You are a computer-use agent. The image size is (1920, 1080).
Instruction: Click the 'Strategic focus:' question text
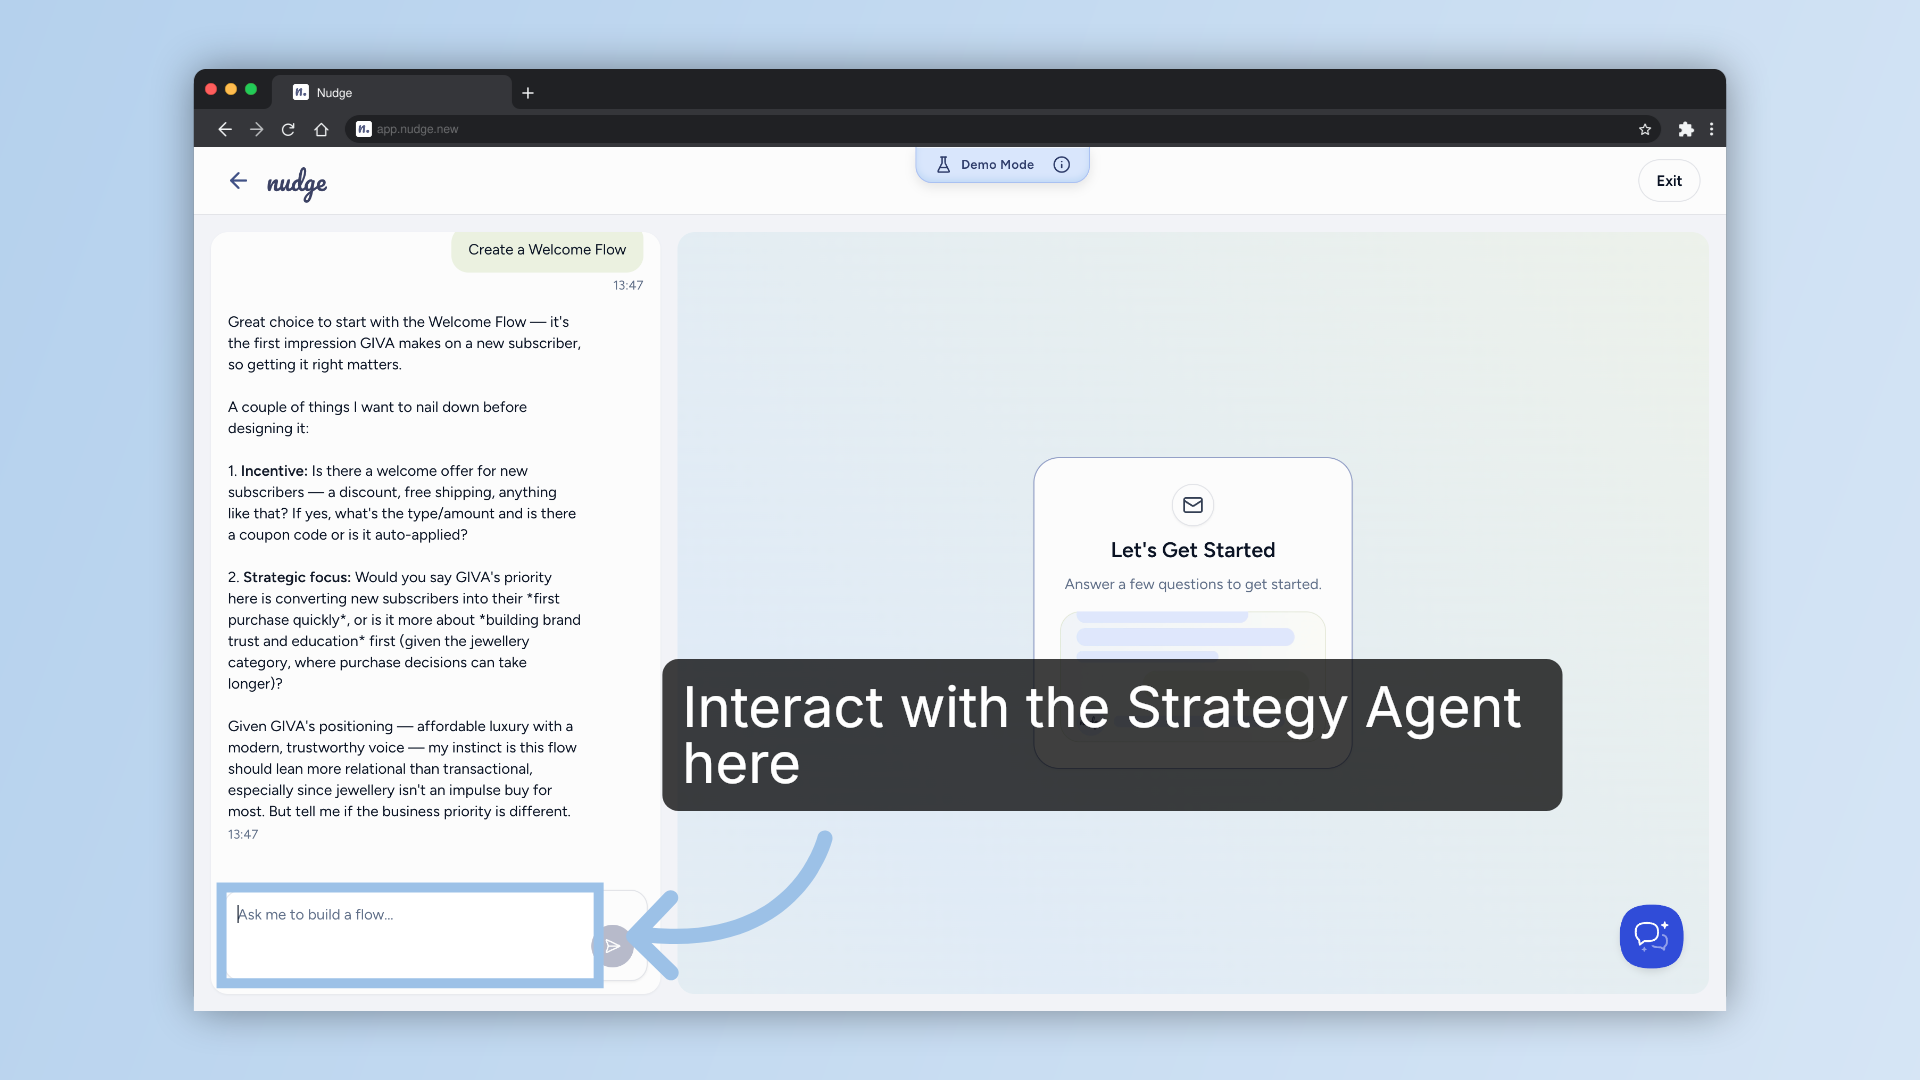tap(297, 577)
